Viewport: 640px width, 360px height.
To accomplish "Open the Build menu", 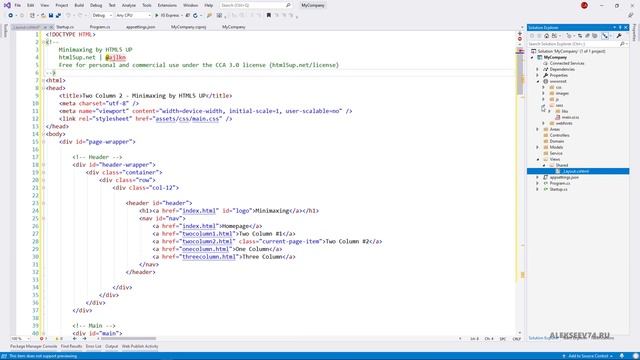I will click(x=79, y=5).
